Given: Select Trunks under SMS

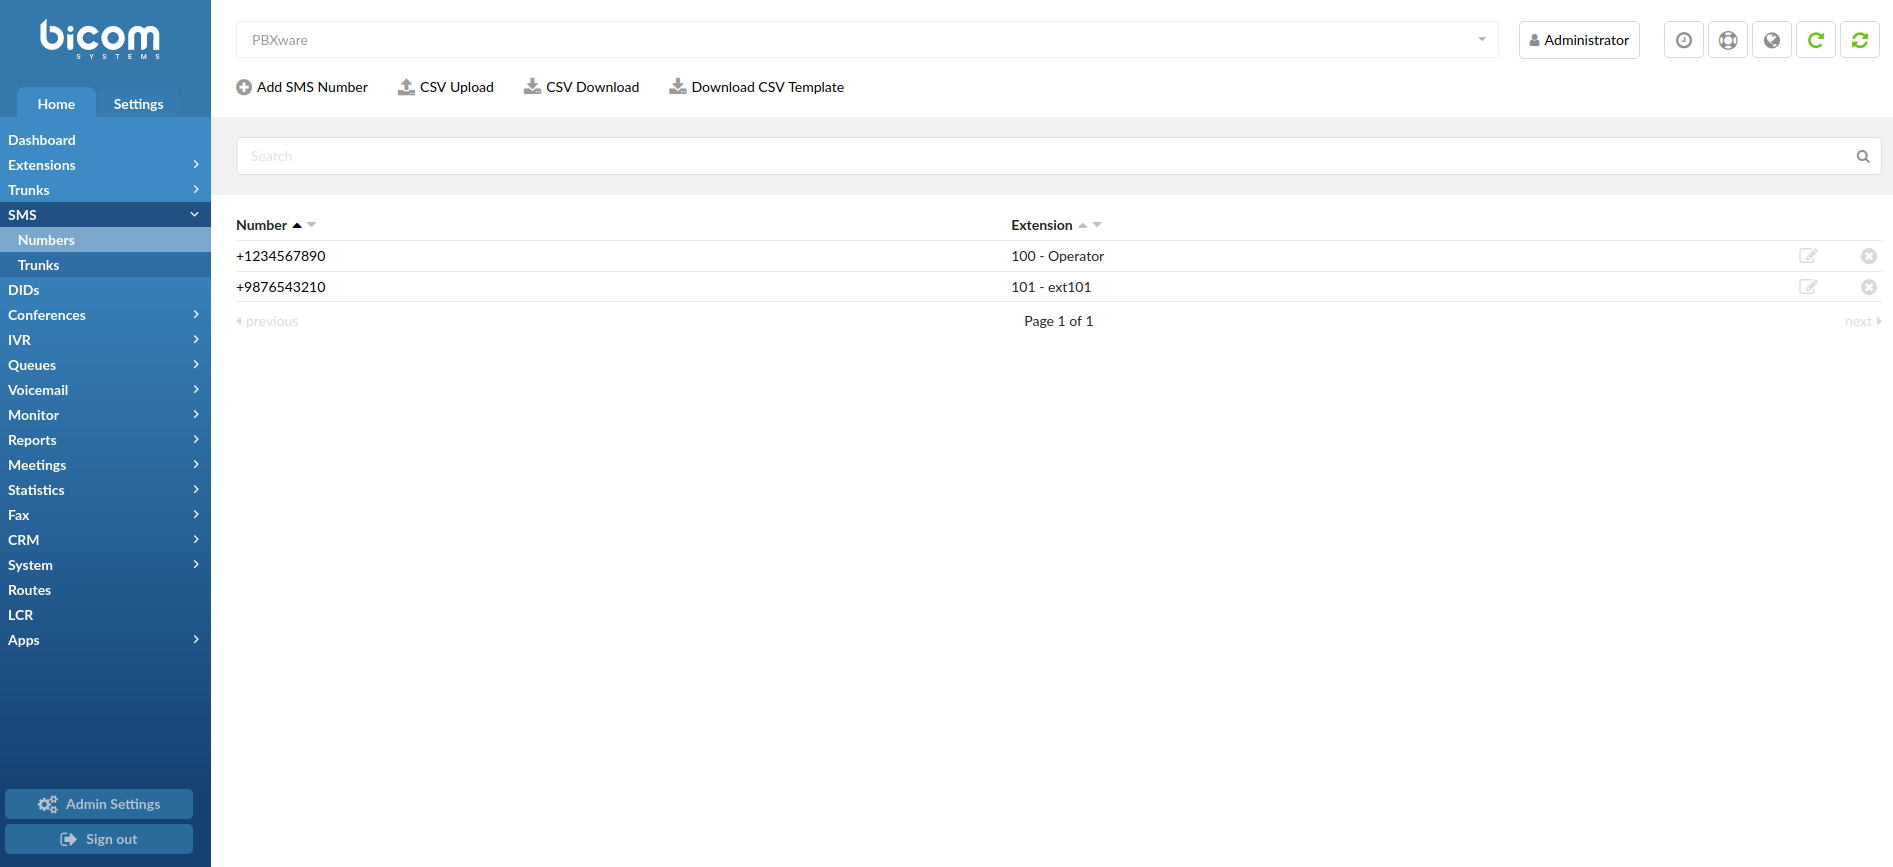Looking at the screenshot, I should (x=105, y=265).
